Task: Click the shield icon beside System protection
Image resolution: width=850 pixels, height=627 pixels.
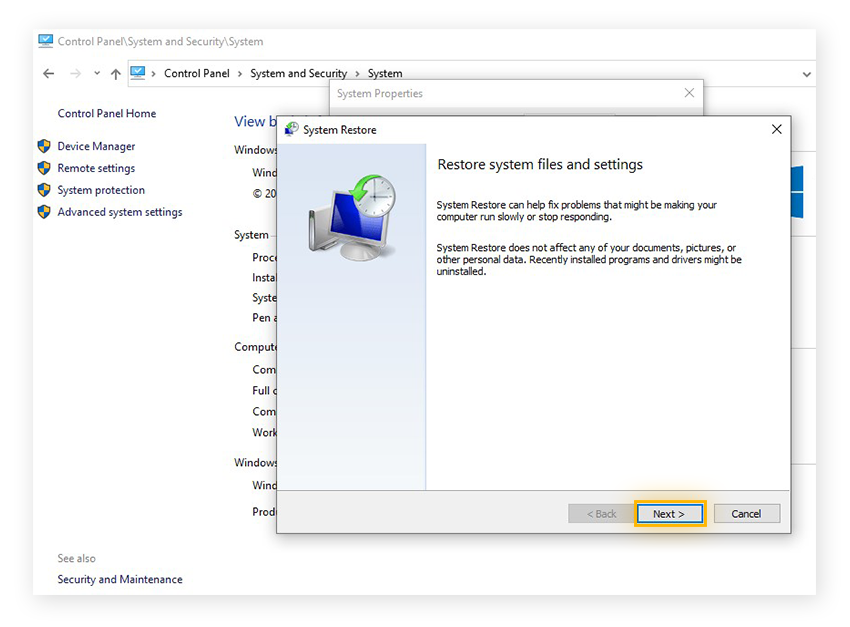Action: pyautogui.click(x=44, y=190)
